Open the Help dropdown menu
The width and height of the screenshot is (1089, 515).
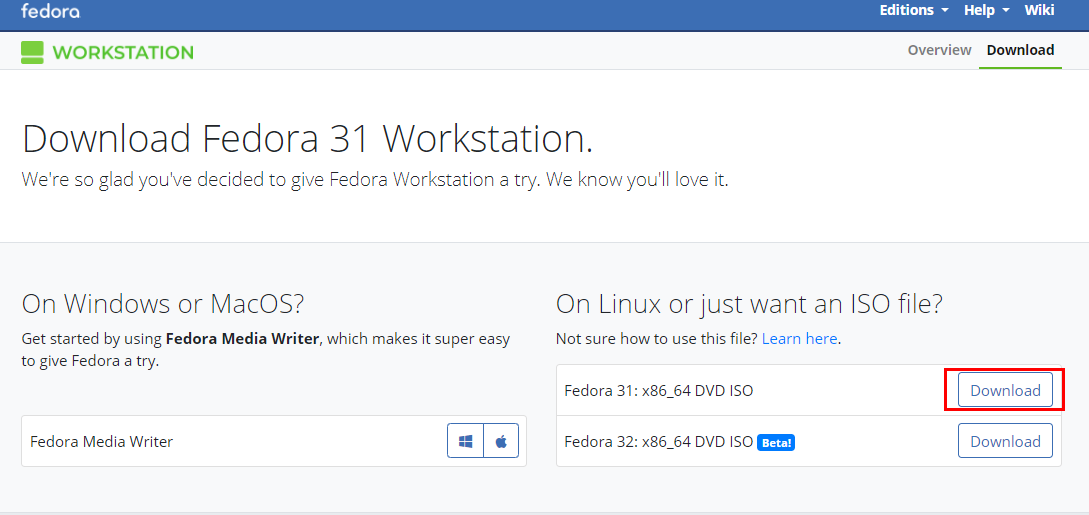(987, 10)
